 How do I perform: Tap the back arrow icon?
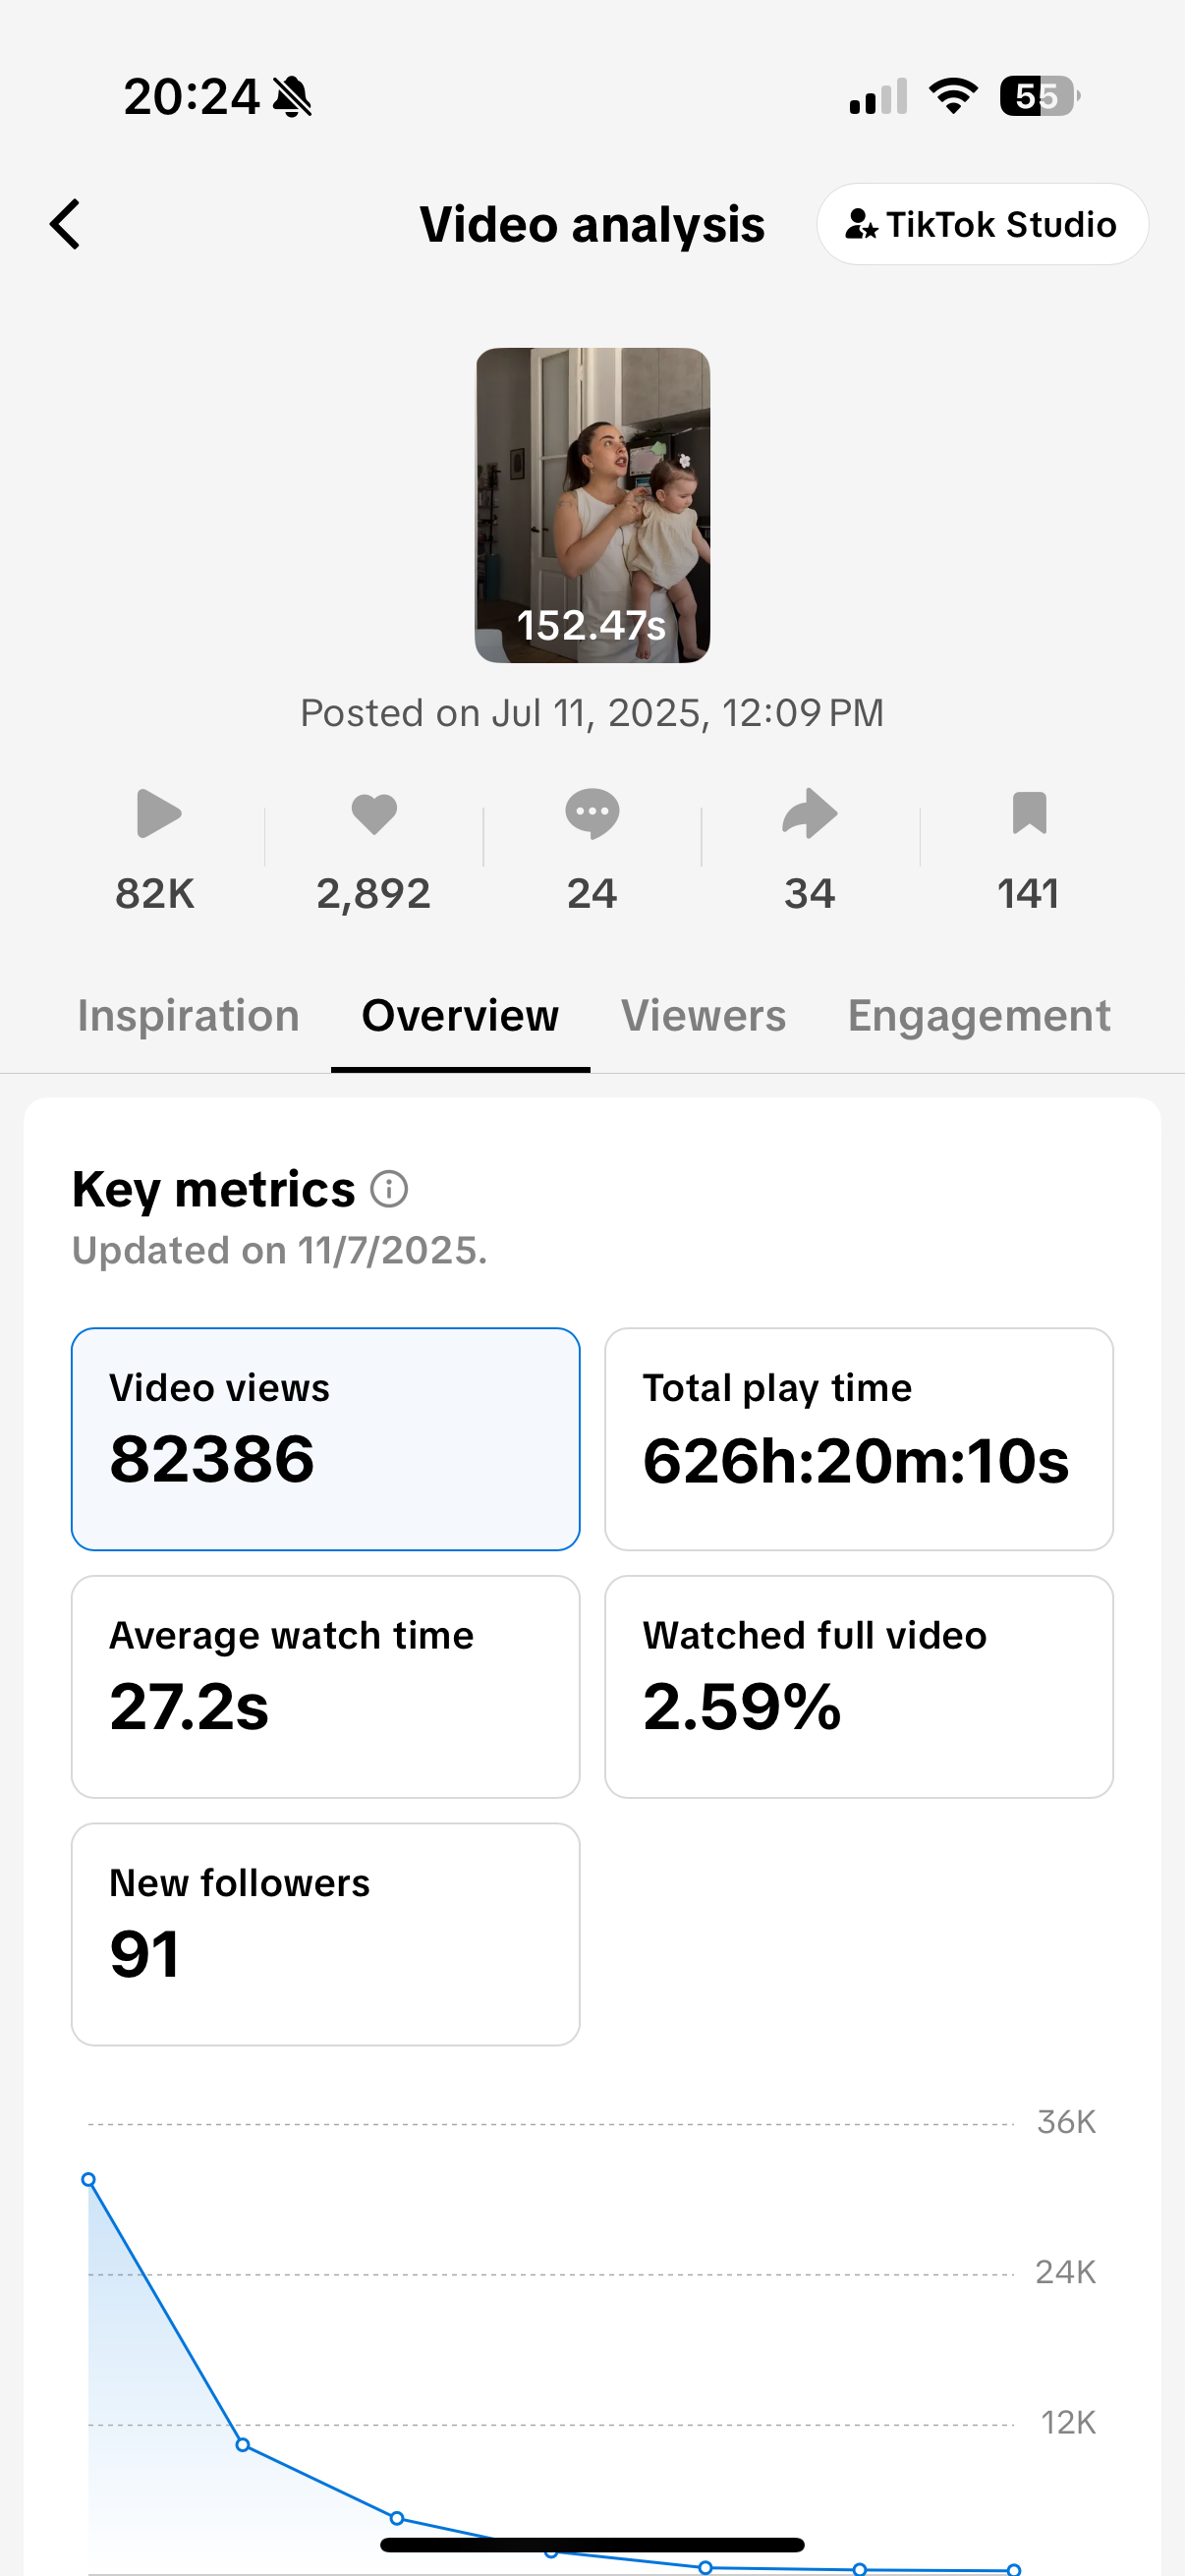(x=66, y=224)
